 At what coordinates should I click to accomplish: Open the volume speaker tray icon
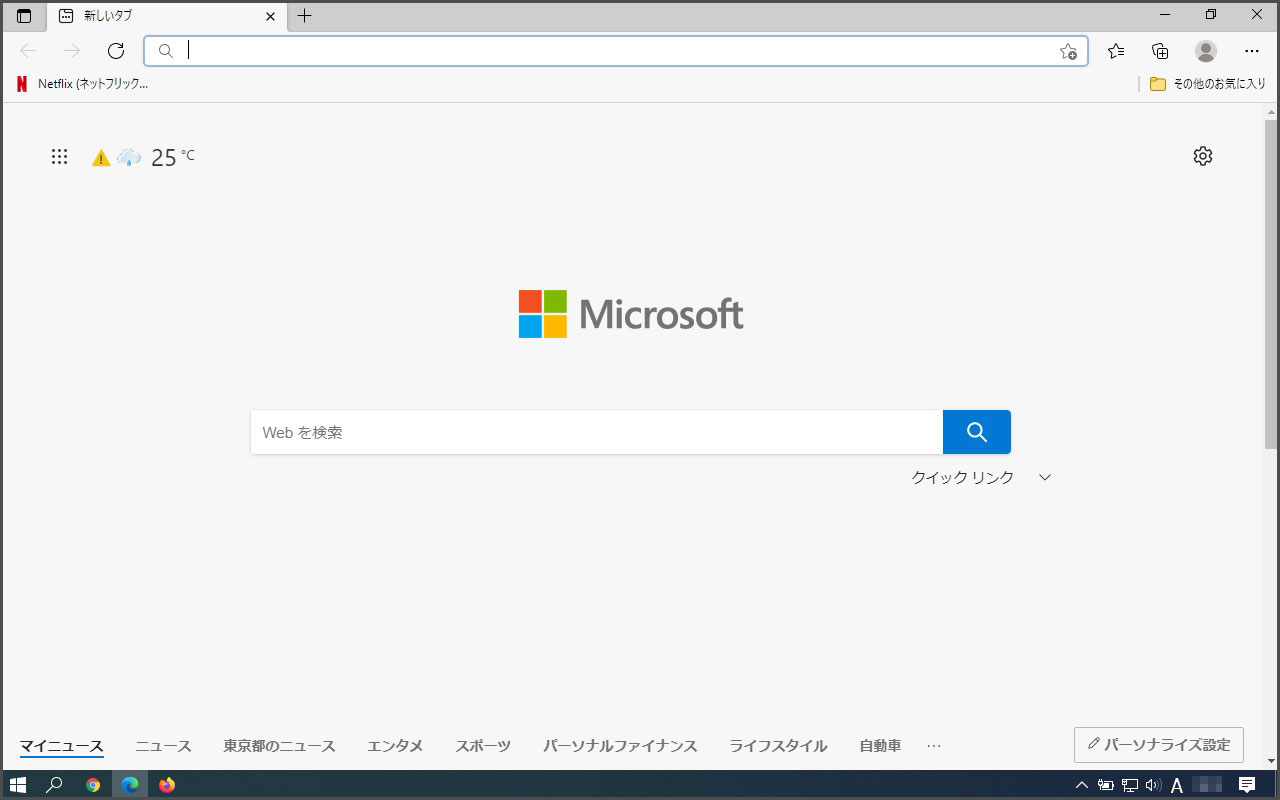tap(1153, 785)
